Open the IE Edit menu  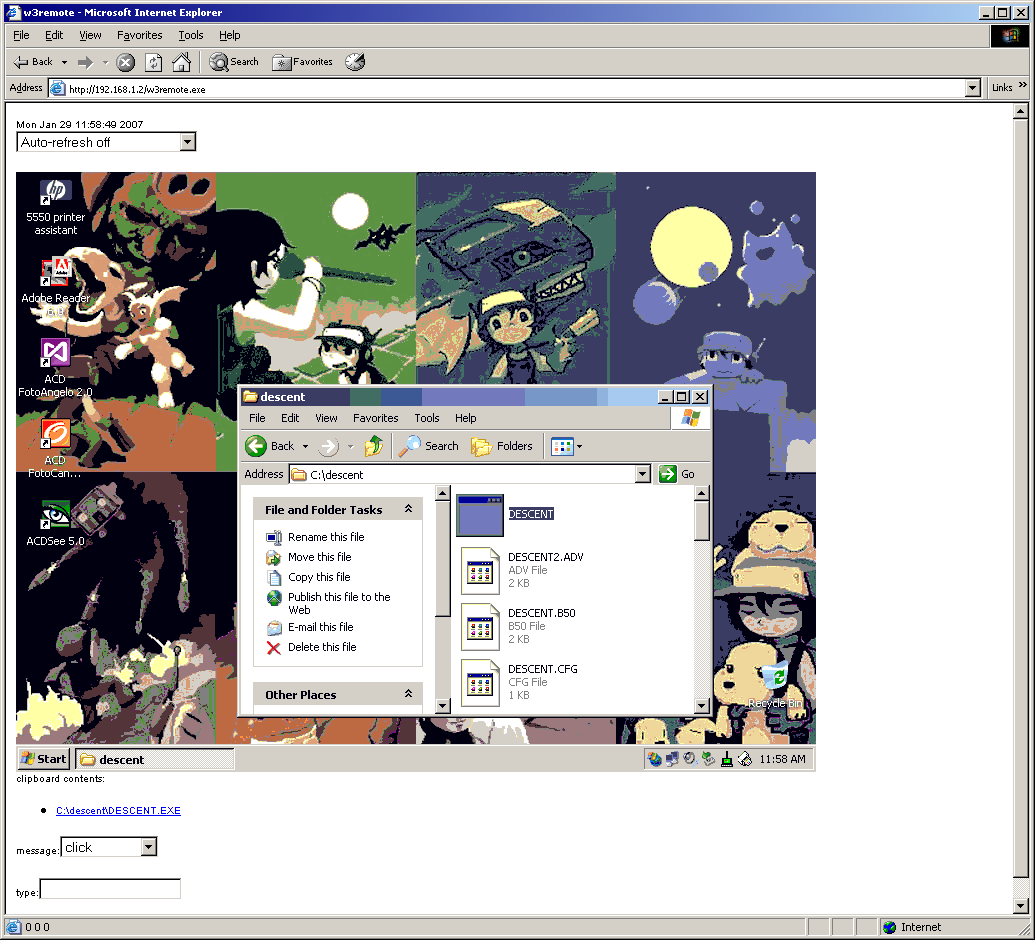pos(53,35)
